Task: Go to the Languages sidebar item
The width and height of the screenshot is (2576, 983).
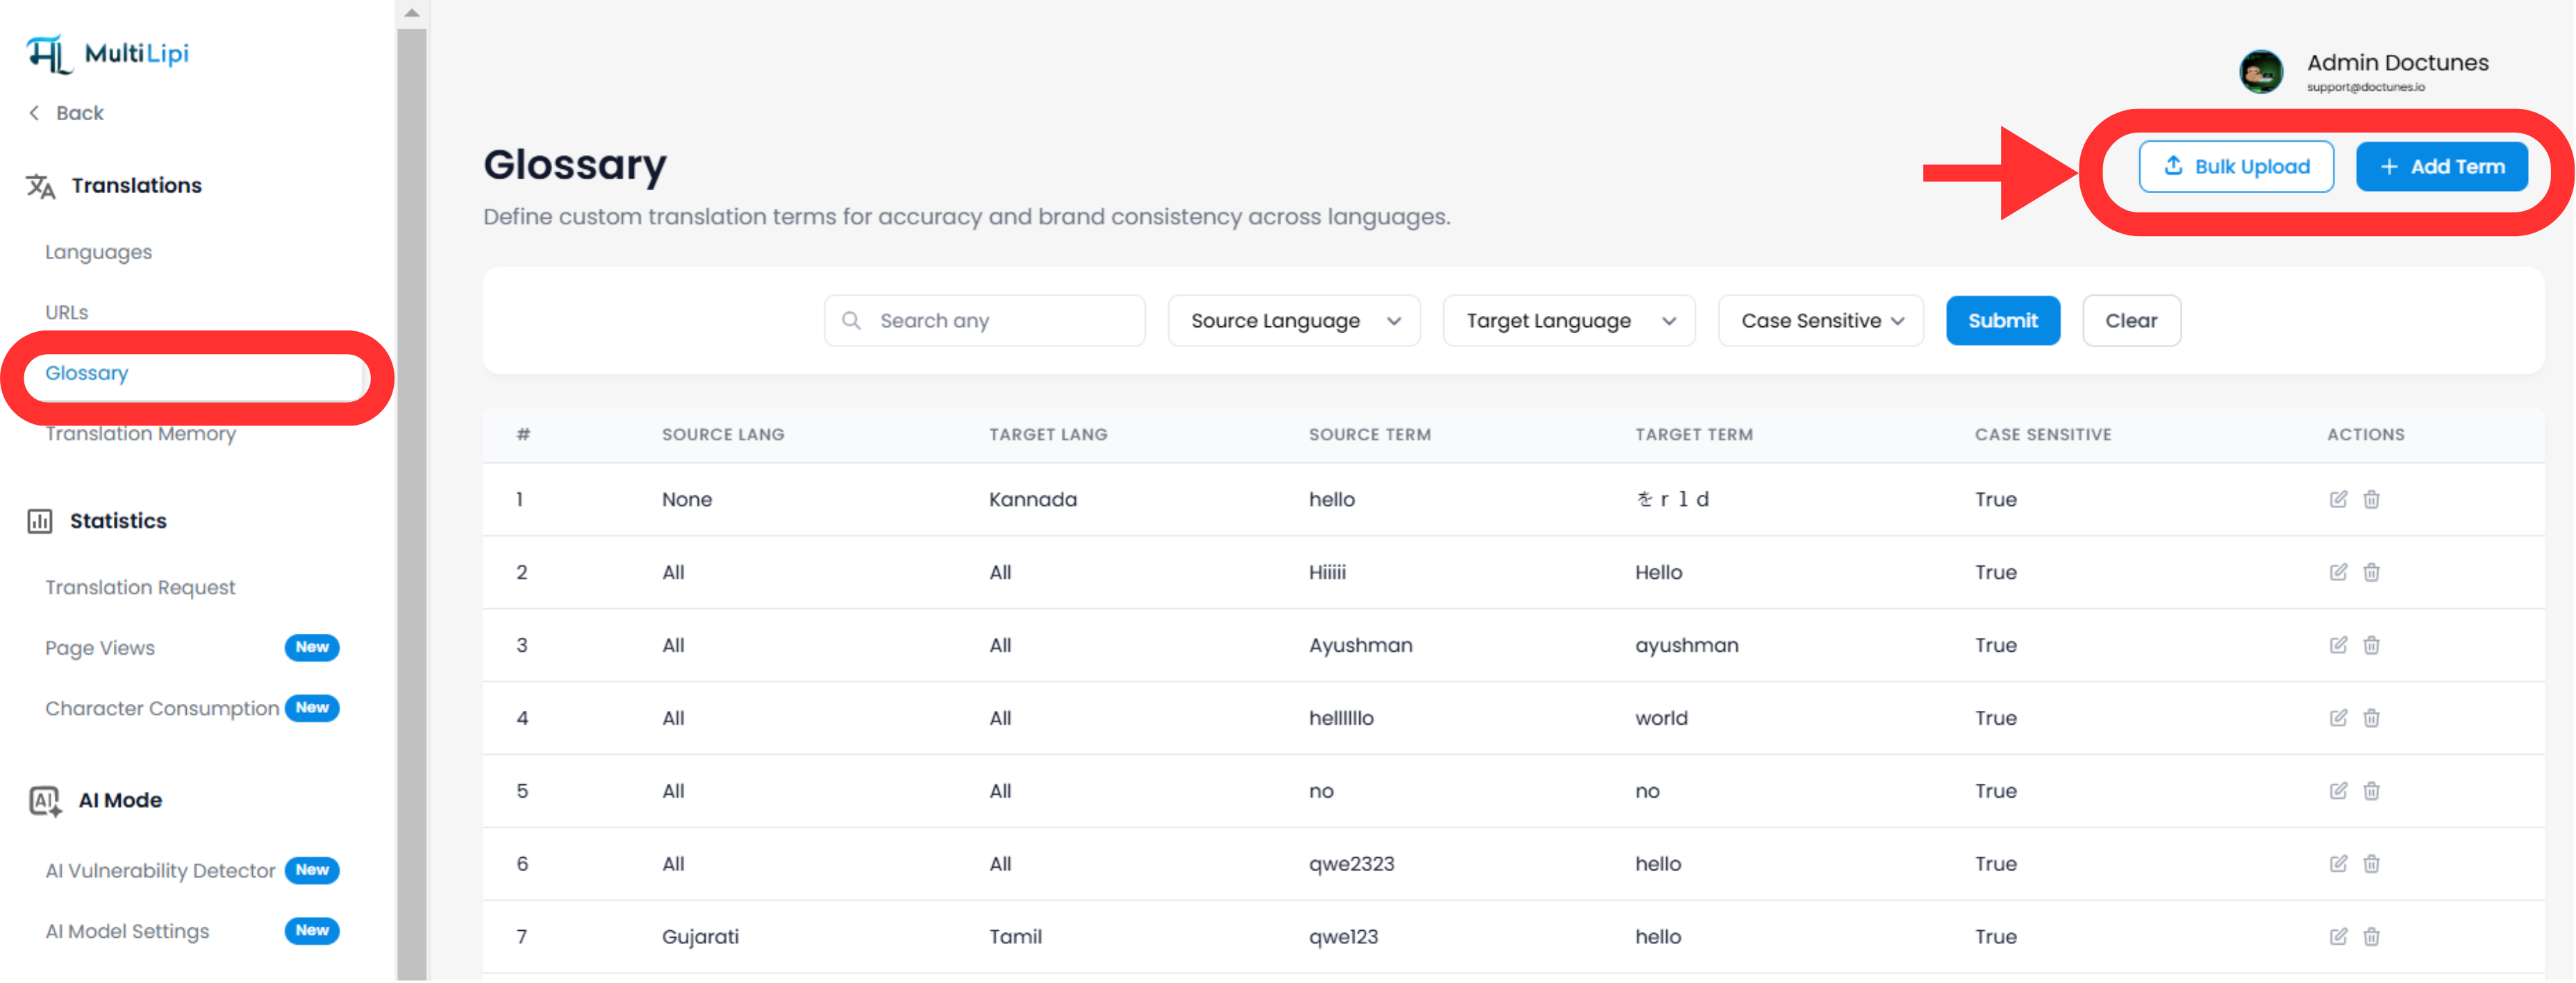Action: (x=98, y=252)
